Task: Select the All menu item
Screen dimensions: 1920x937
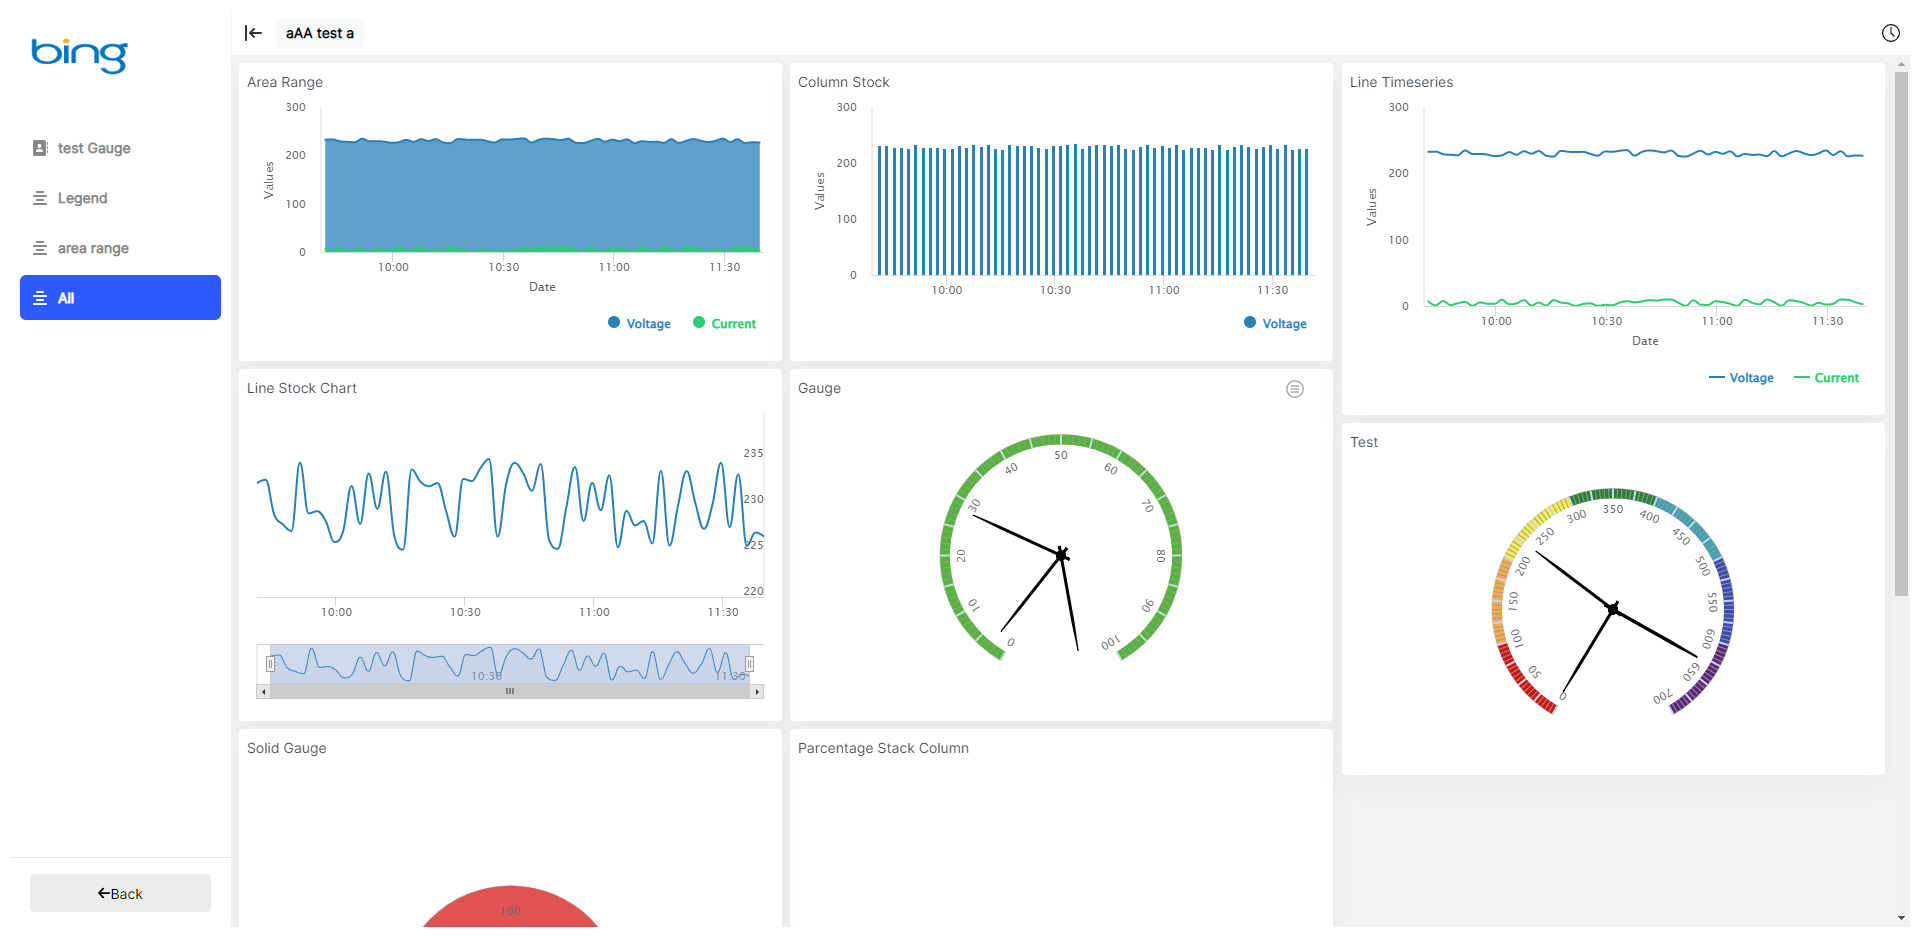Action: [x=120, y=298]
